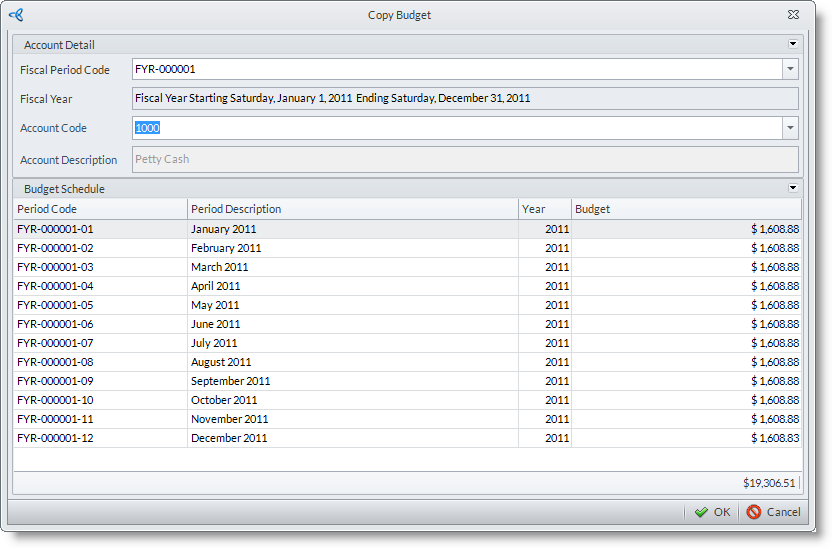Screen dimensions: 832x548
Task: Click the app logo icon in title bar
Action: tap(16, 15)
